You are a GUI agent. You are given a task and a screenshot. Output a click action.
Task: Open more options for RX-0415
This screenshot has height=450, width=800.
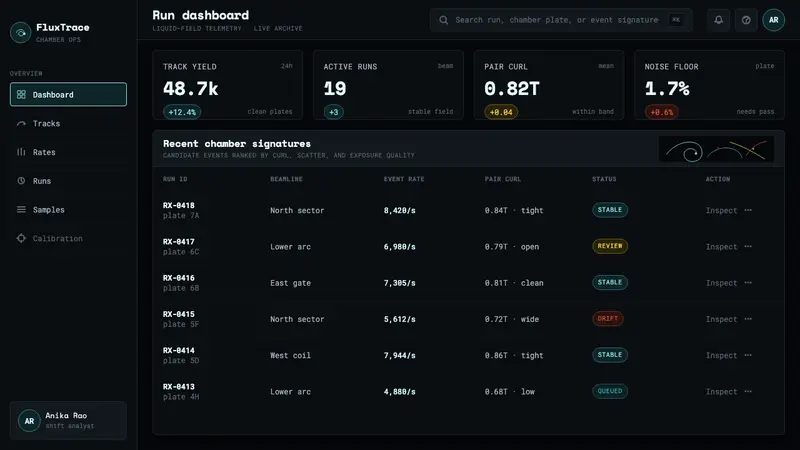pyautogui.click(x=748, y=318)
